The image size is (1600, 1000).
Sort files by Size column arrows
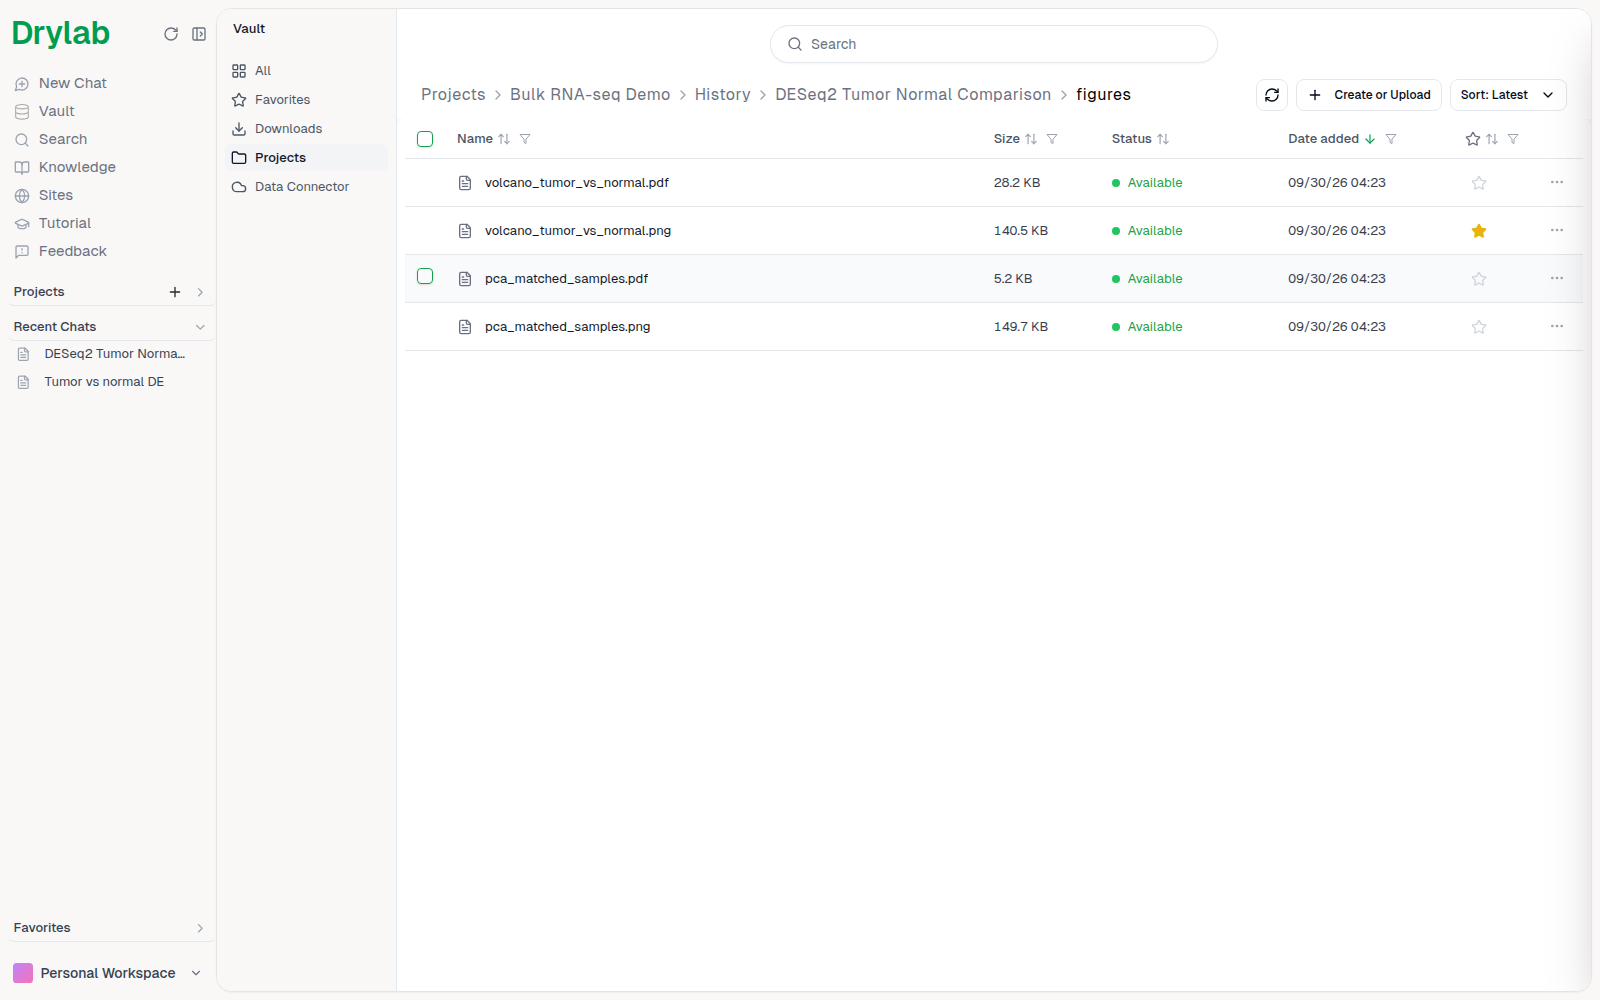point(1031,139)
